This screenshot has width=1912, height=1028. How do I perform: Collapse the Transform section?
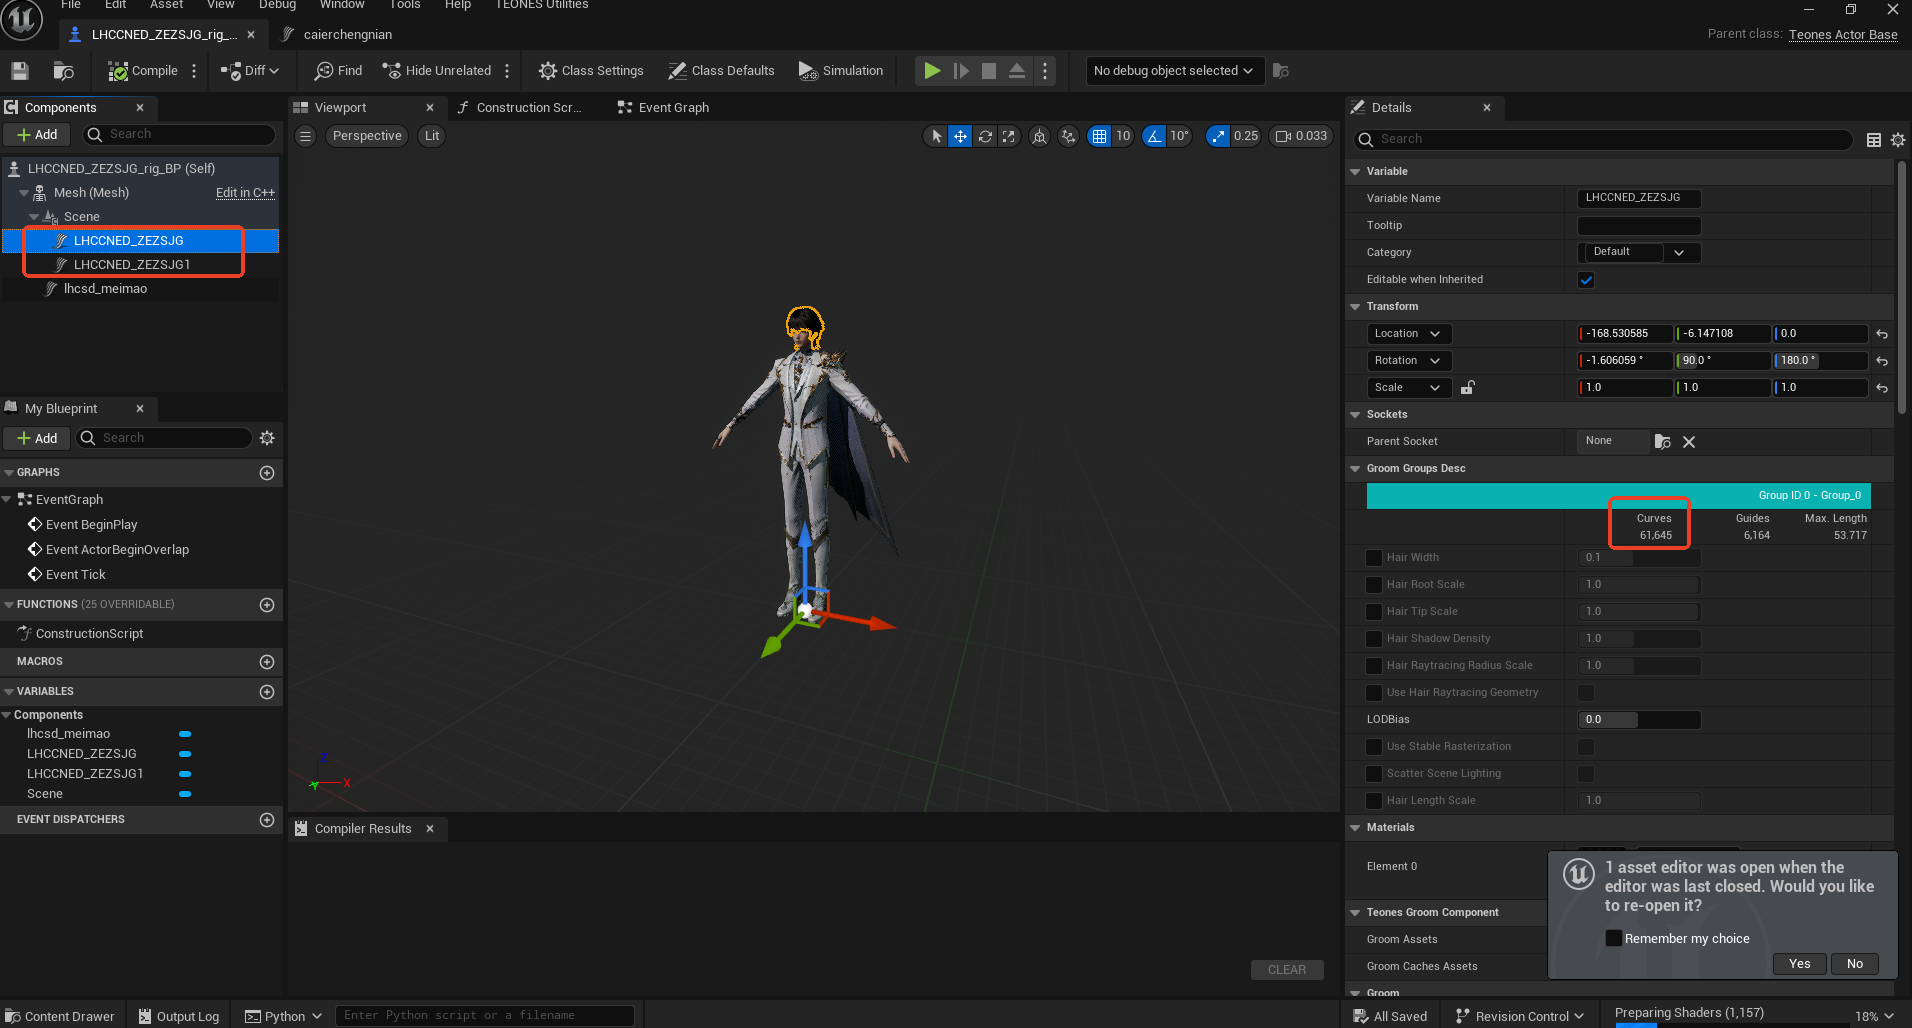[x=1356, y=307]
